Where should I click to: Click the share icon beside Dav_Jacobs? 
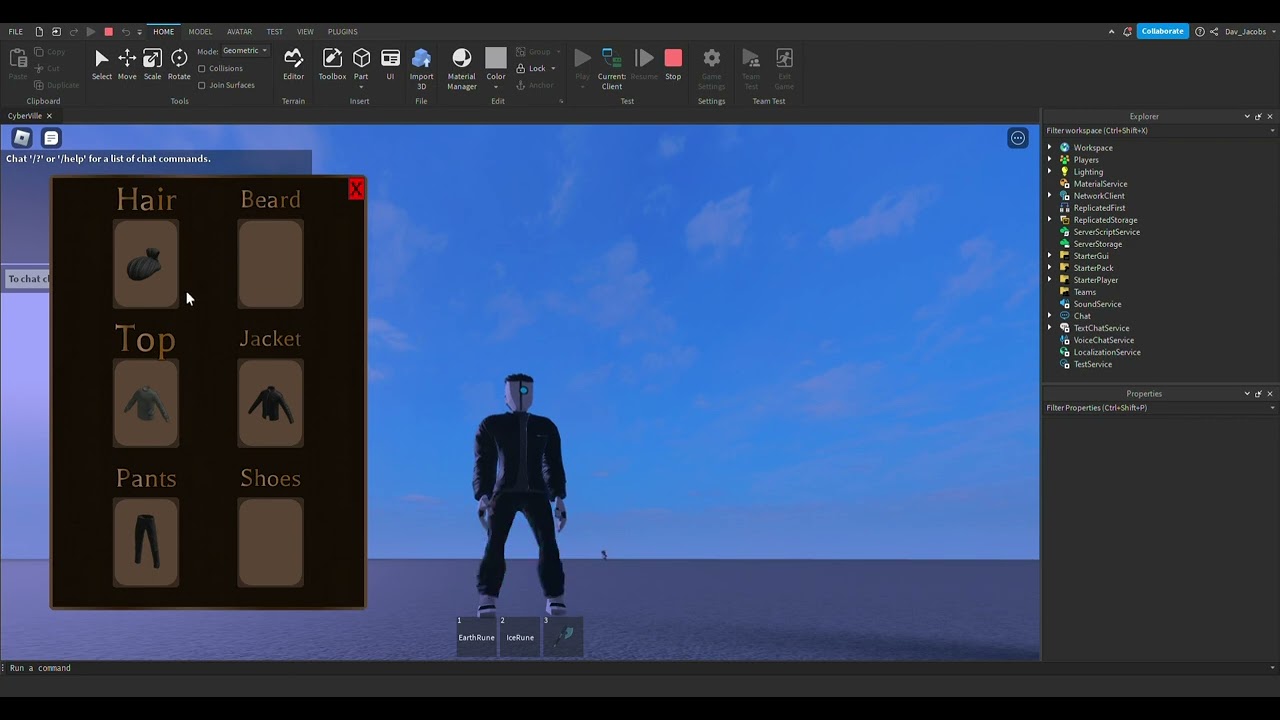click(x=1215, y=31)
